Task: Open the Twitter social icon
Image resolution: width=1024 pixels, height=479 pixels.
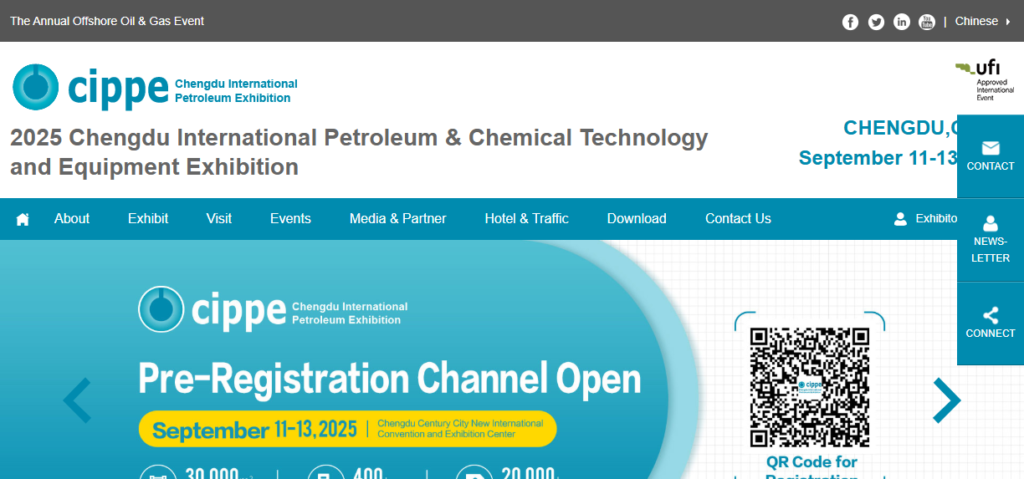Action: click(876, 22)
